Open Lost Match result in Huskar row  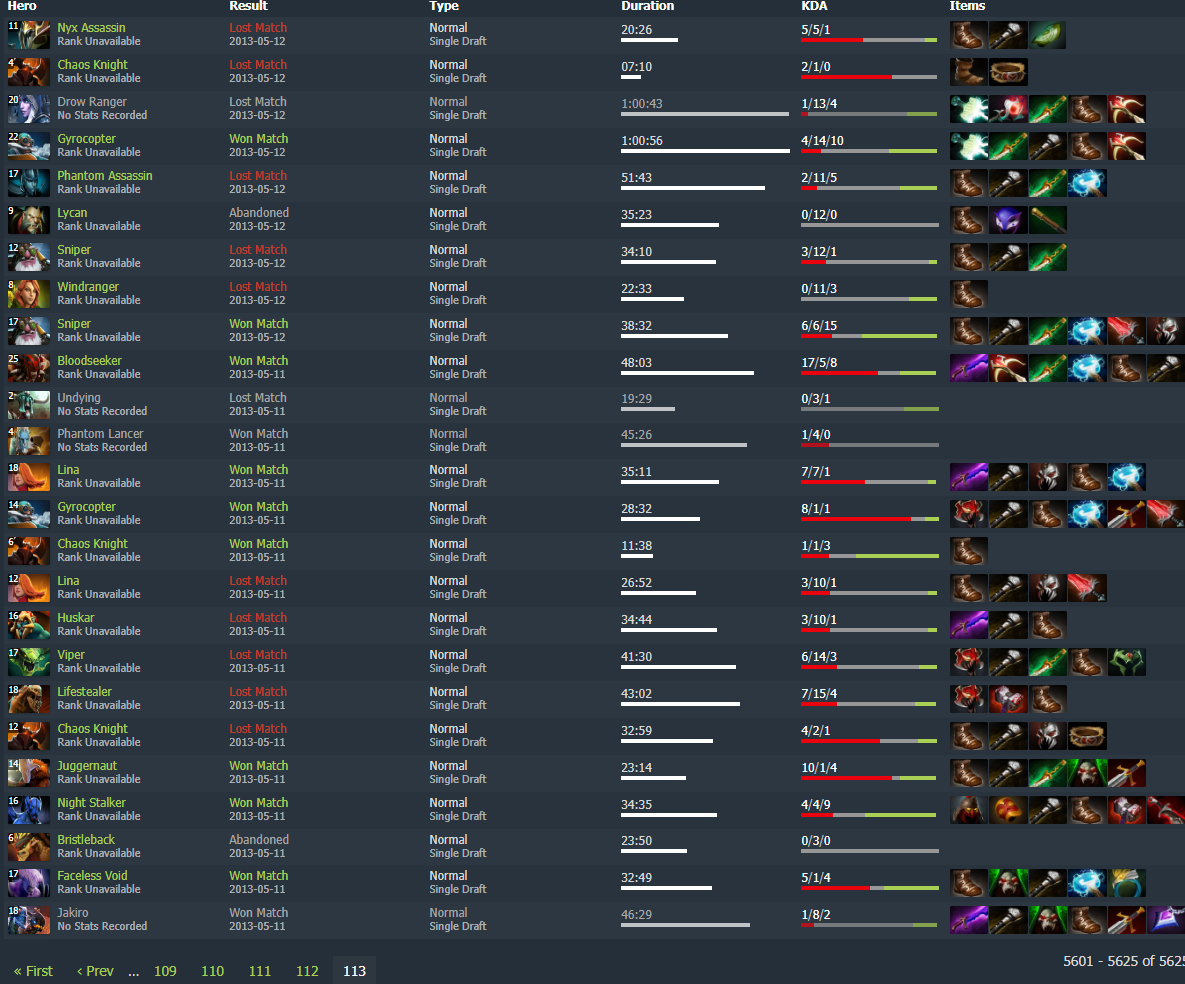click(258, 618)
